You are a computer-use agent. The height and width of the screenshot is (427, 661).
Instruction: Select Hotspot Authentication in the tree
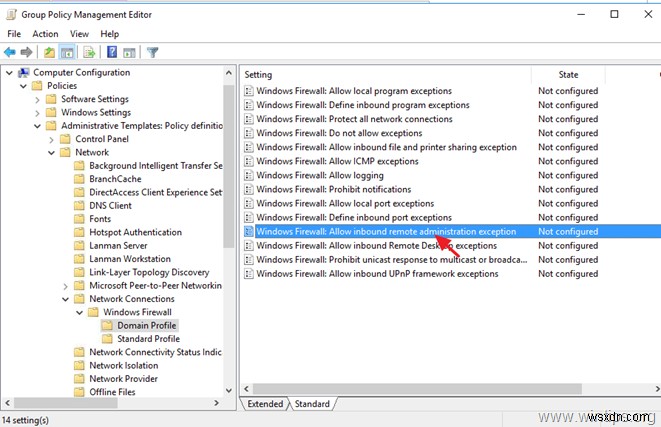pyautogui.click(x=135, y=232)
